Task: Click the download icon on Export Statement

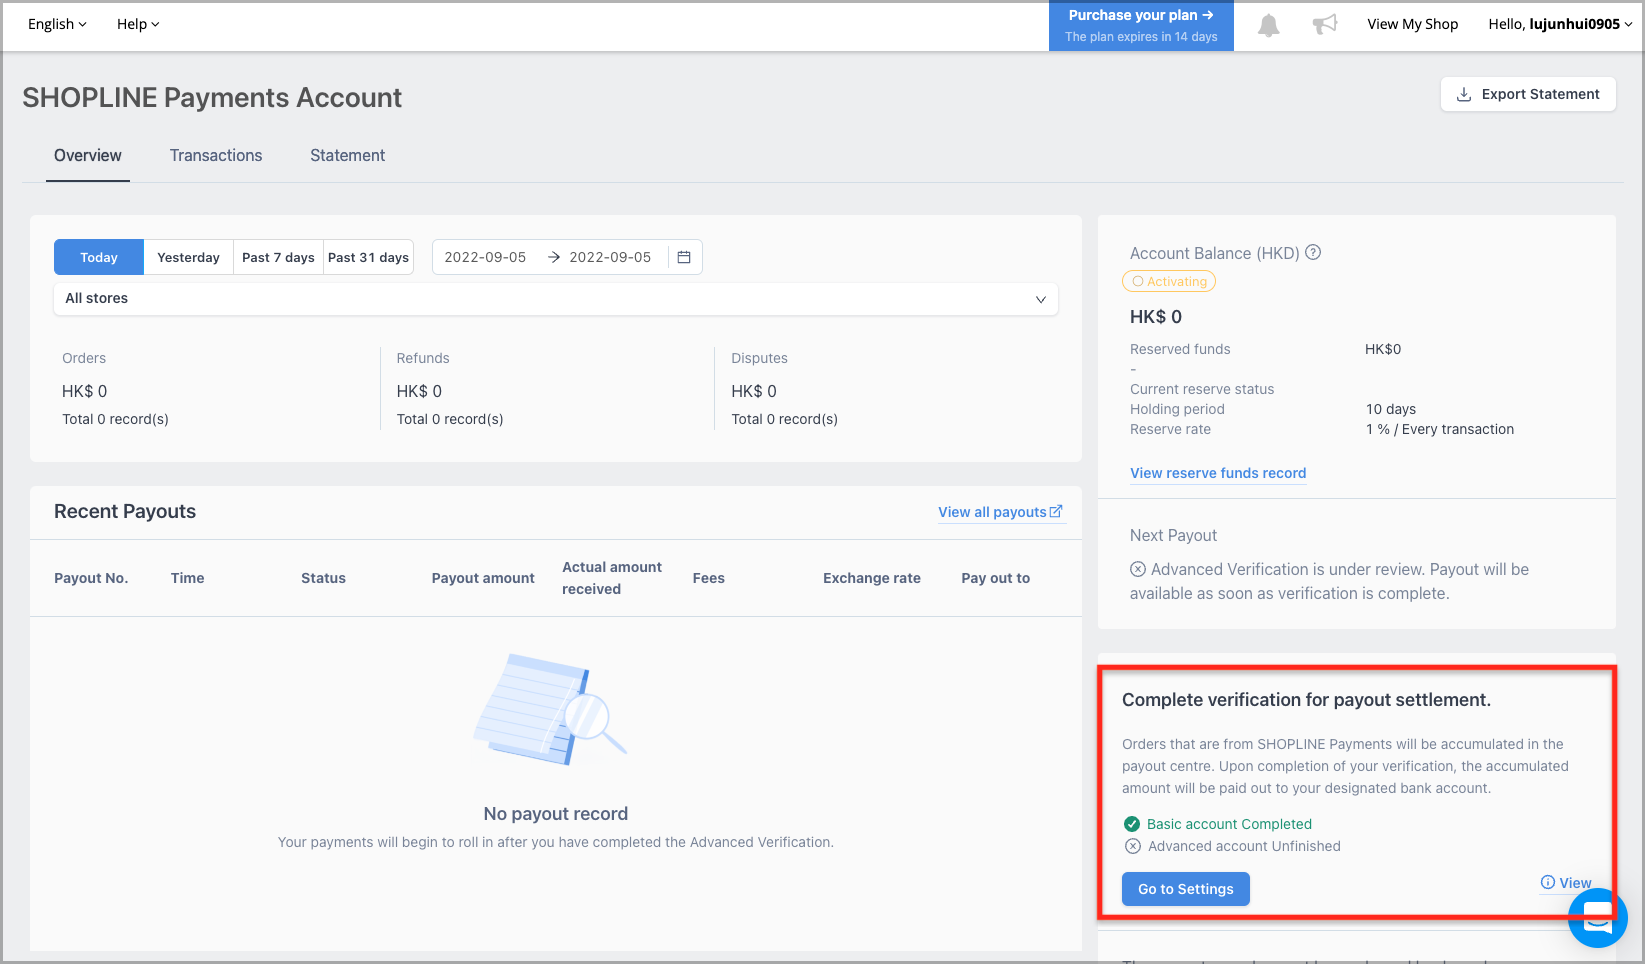Action: pos(1463,93)
